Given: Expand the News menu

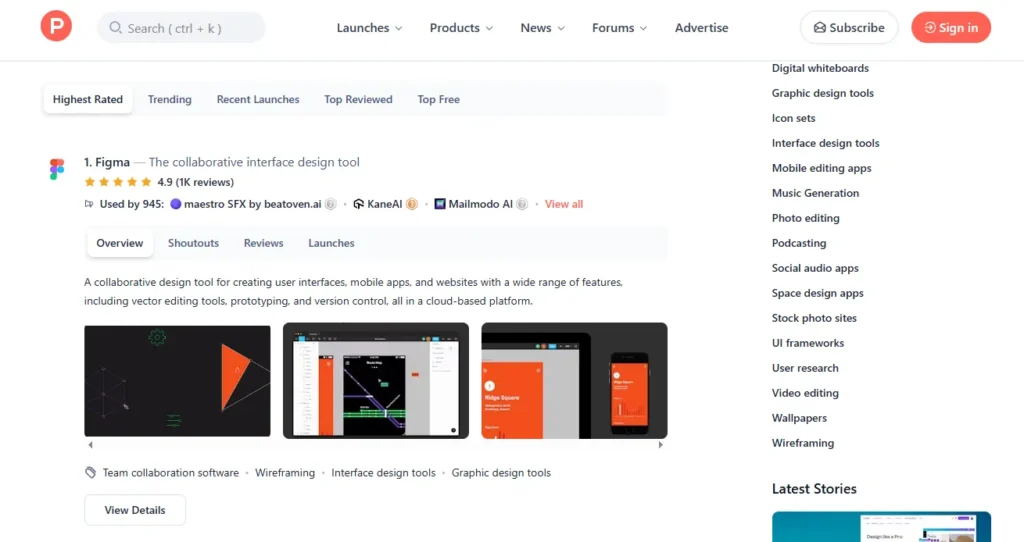Looking at the screenshot, I should point(542,28).
